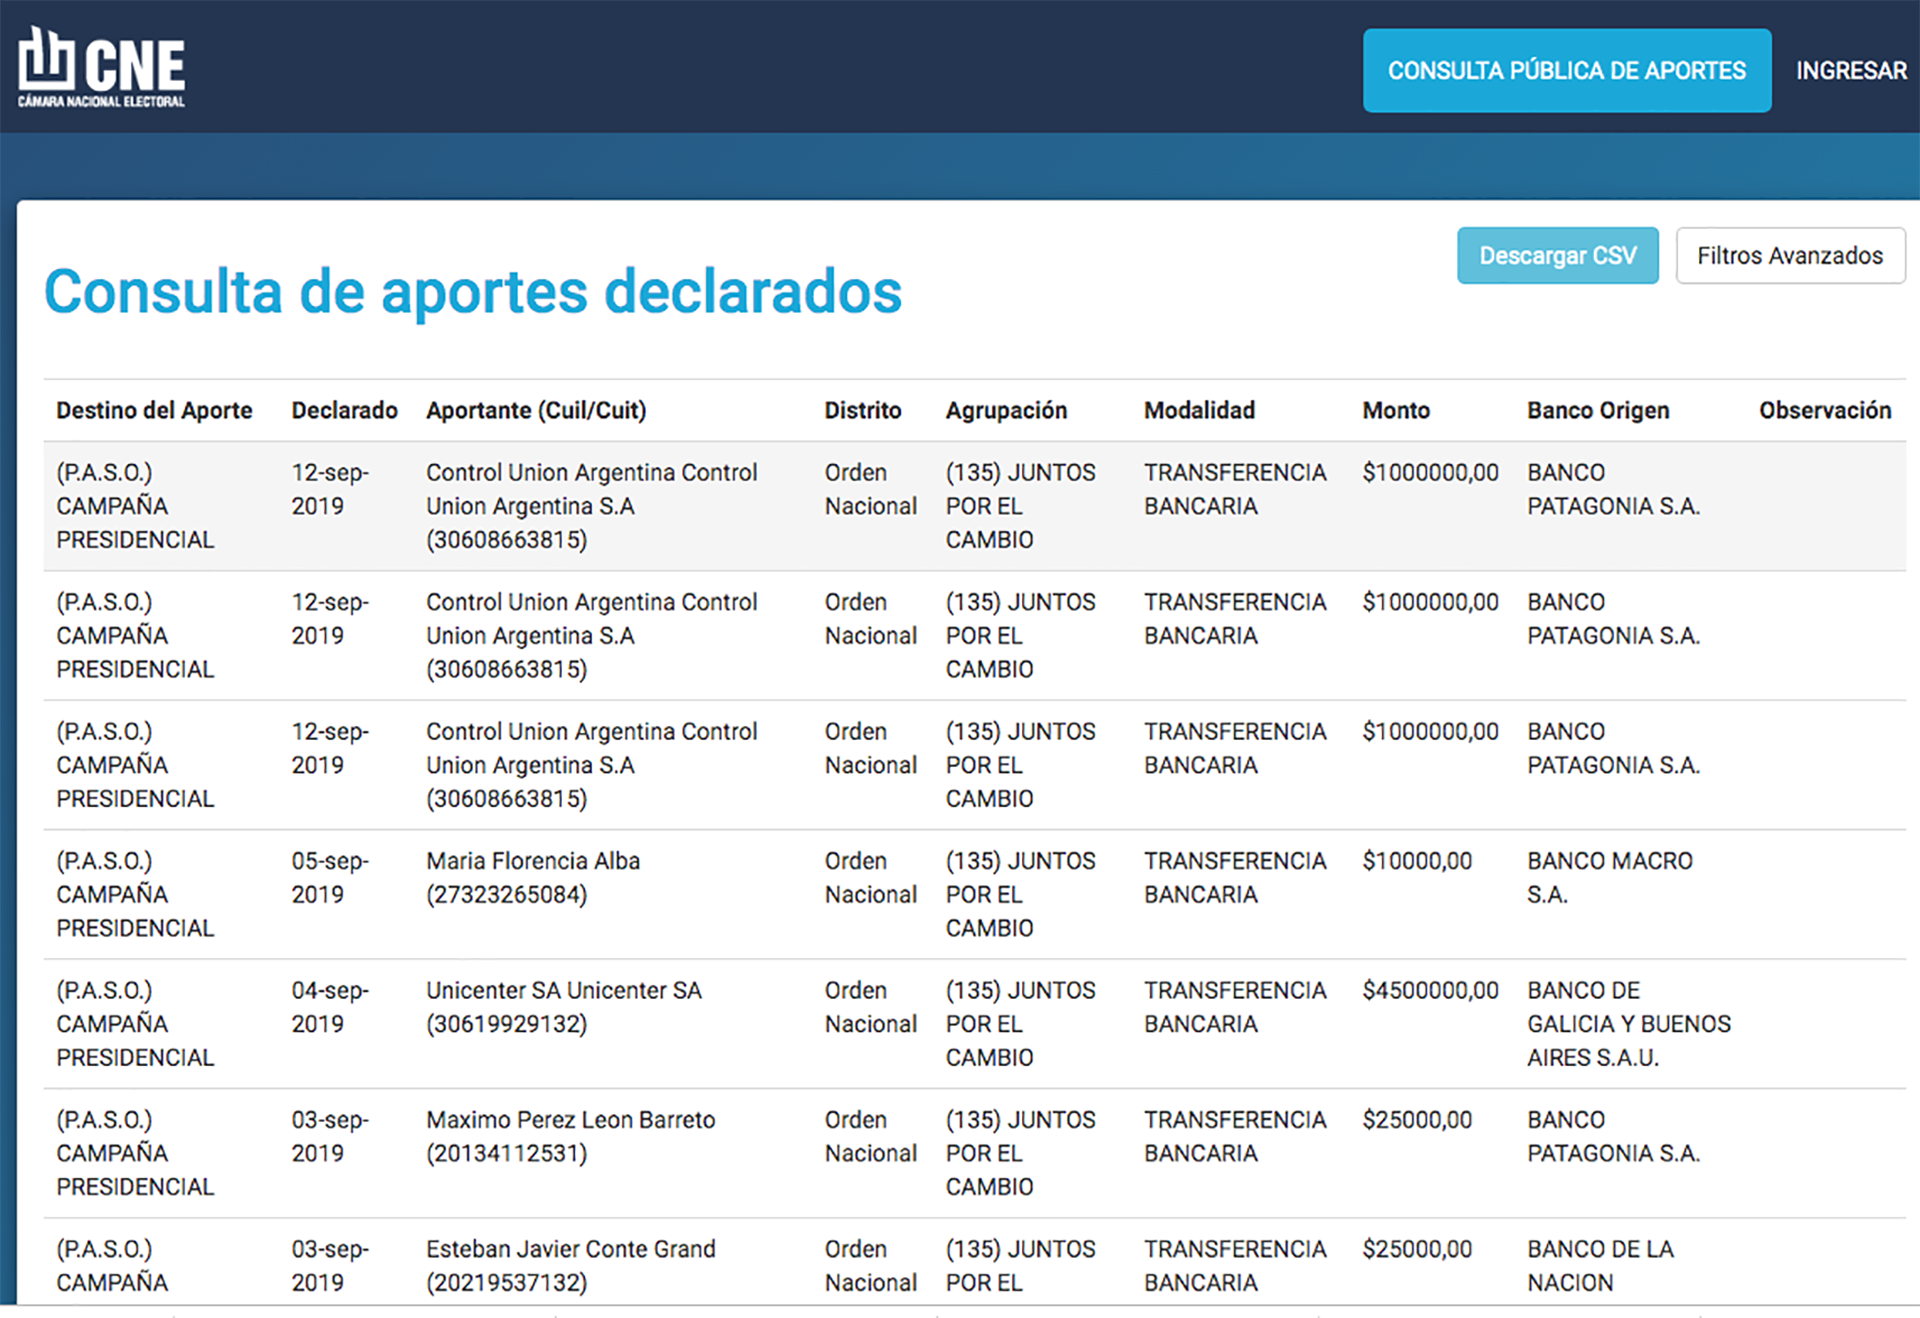Download the CSV file
This screenshot has height=1318, width=1920.
(1558, 255)
